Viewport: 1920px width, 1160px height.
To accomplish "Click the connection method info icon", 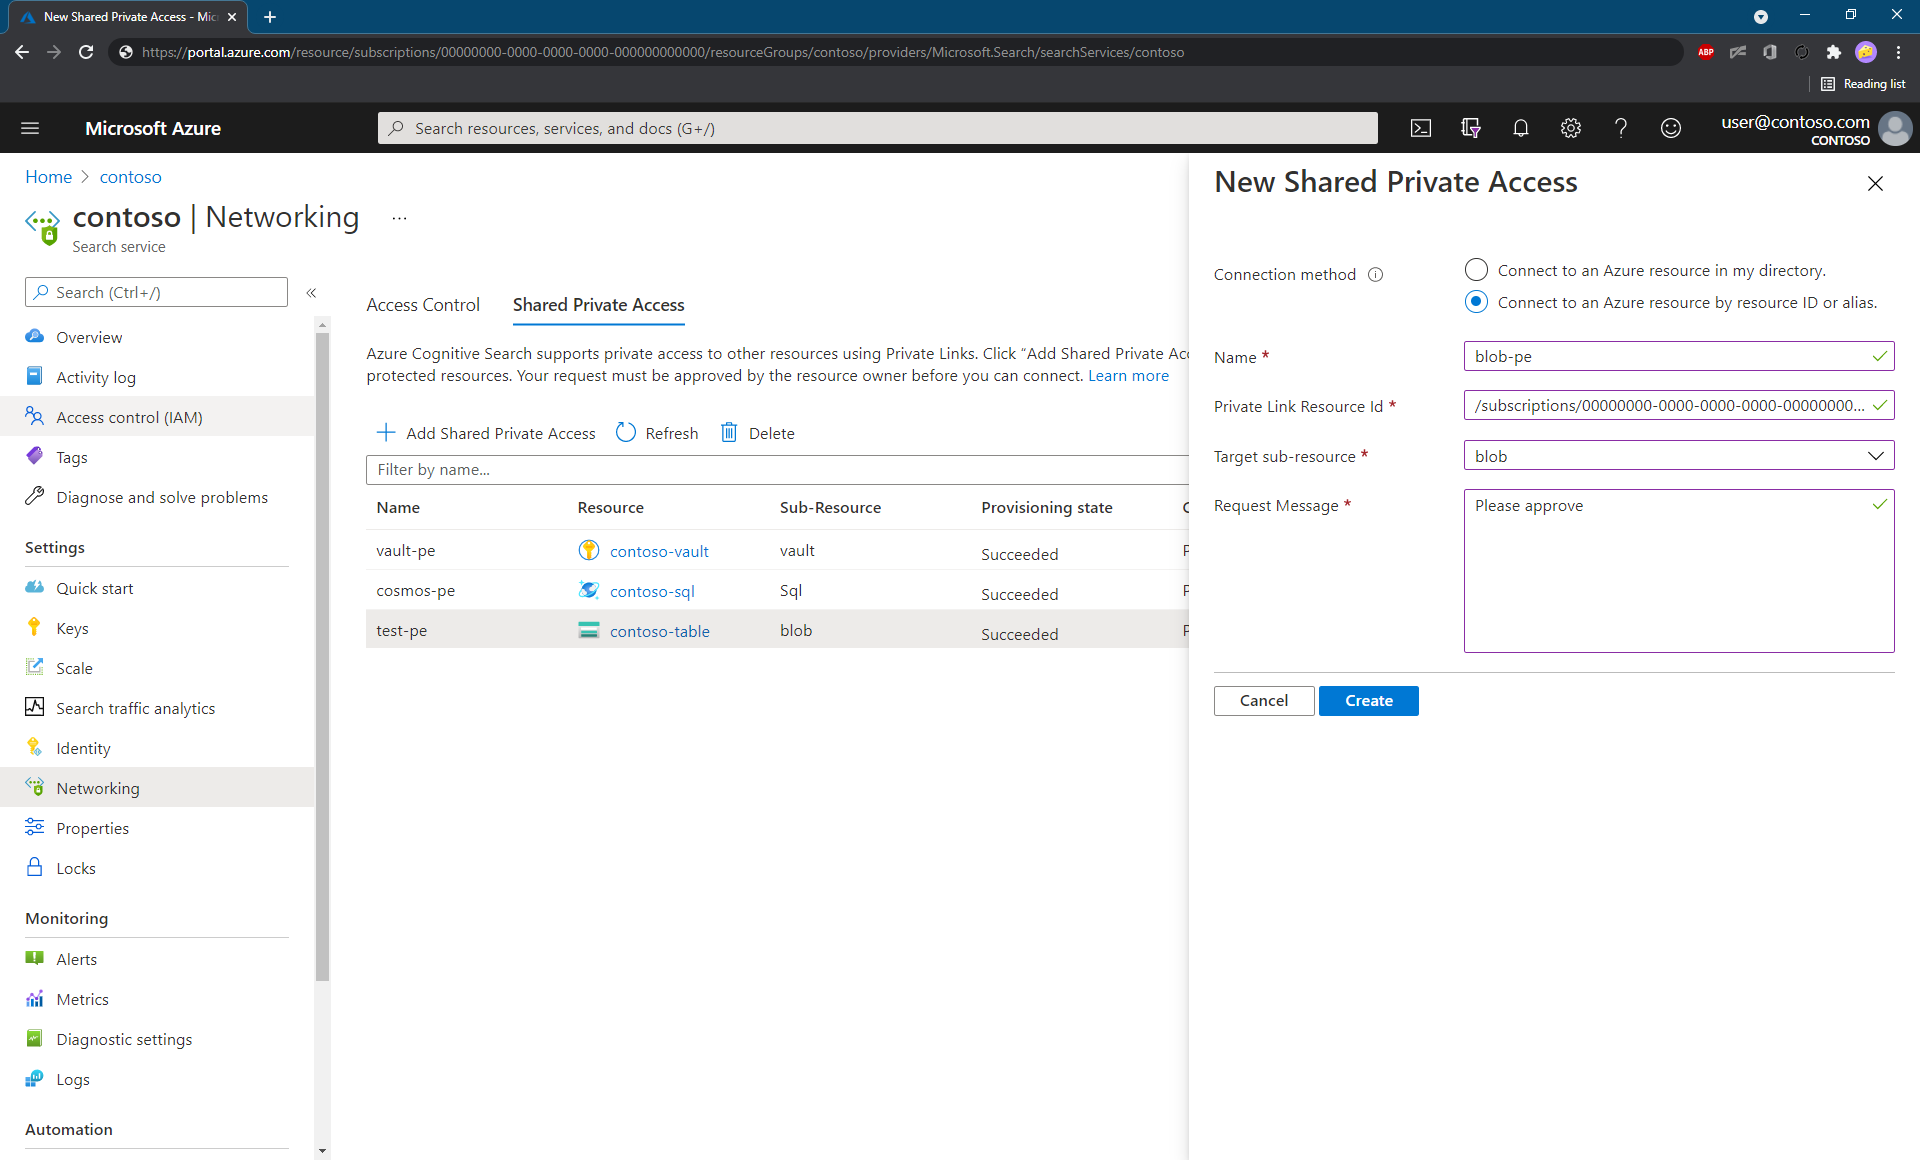I will click(1376, 275).
